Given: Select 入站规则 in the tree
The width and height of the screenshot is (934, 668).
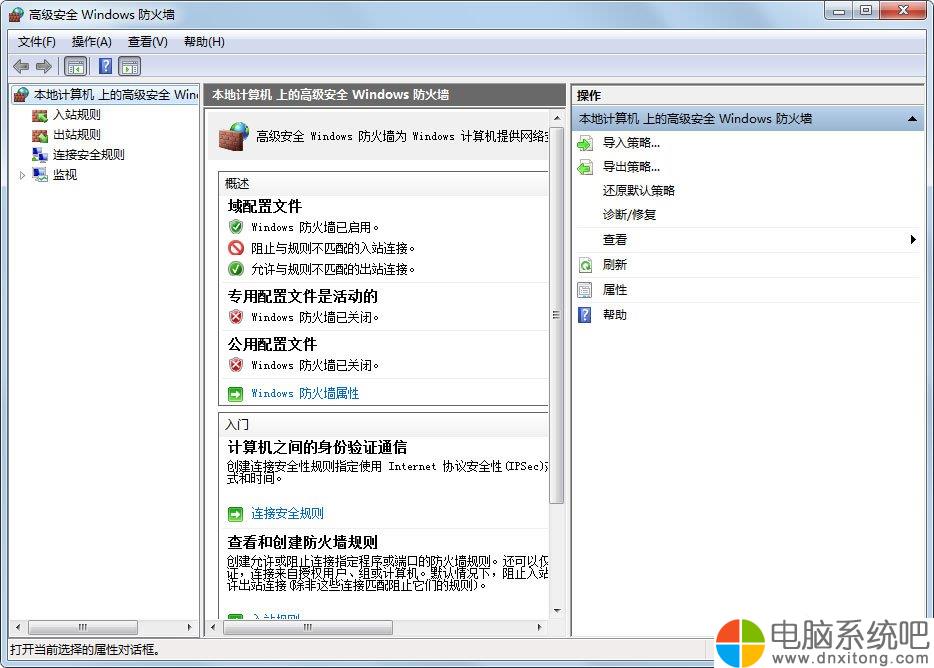Looking at the screenshot, I should tap(77, 115).
